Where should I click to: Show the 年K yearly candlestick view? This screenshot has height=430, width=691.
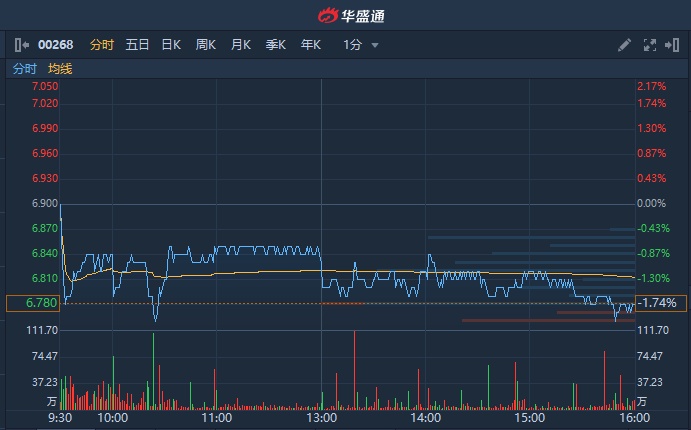coord(311,45)
